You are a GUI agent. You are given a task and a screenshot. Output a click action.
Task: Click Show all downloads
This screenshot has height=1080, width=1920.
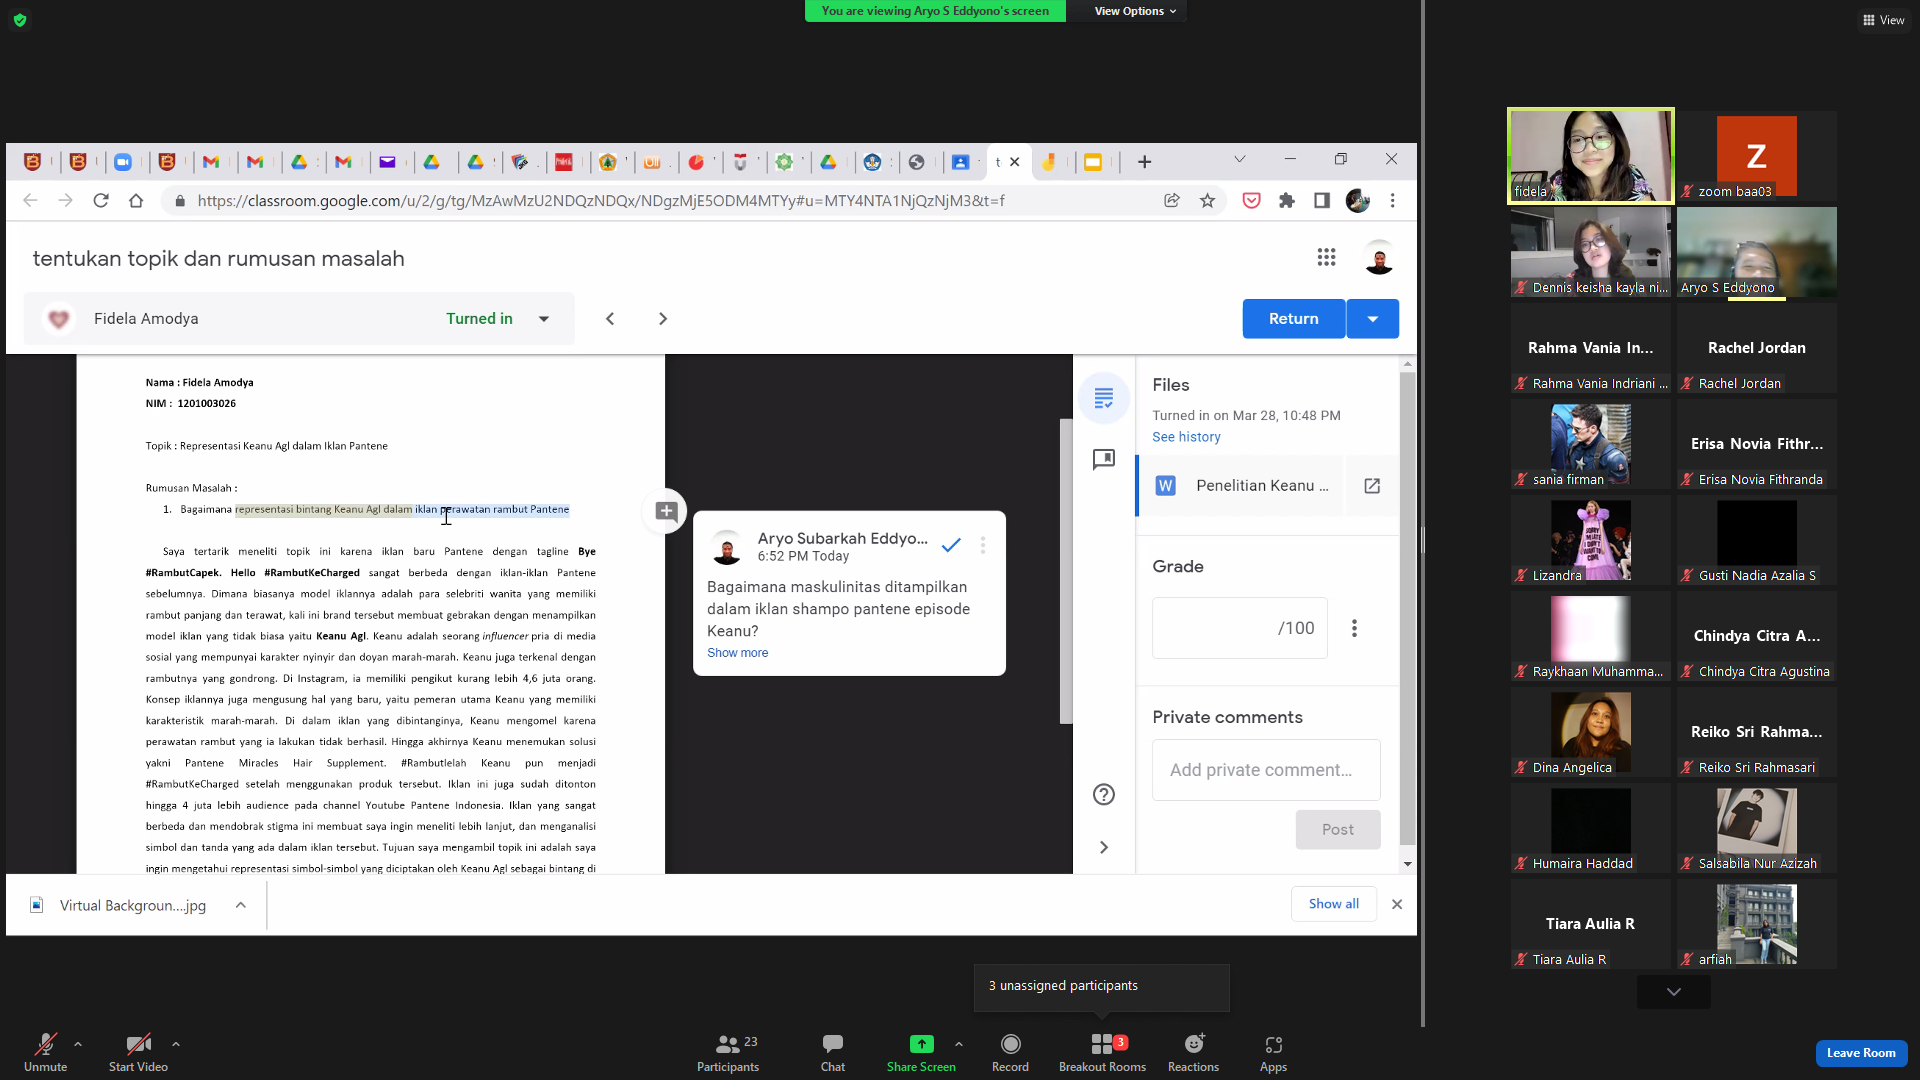point(1334,904)
